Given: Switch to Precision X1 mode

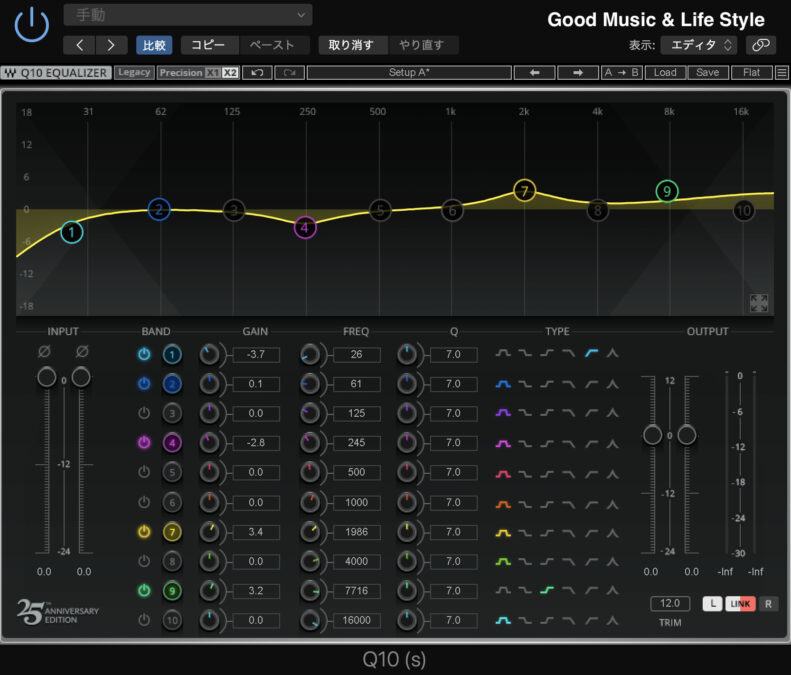Looking at the screenshot, I should tap(213, 73).
